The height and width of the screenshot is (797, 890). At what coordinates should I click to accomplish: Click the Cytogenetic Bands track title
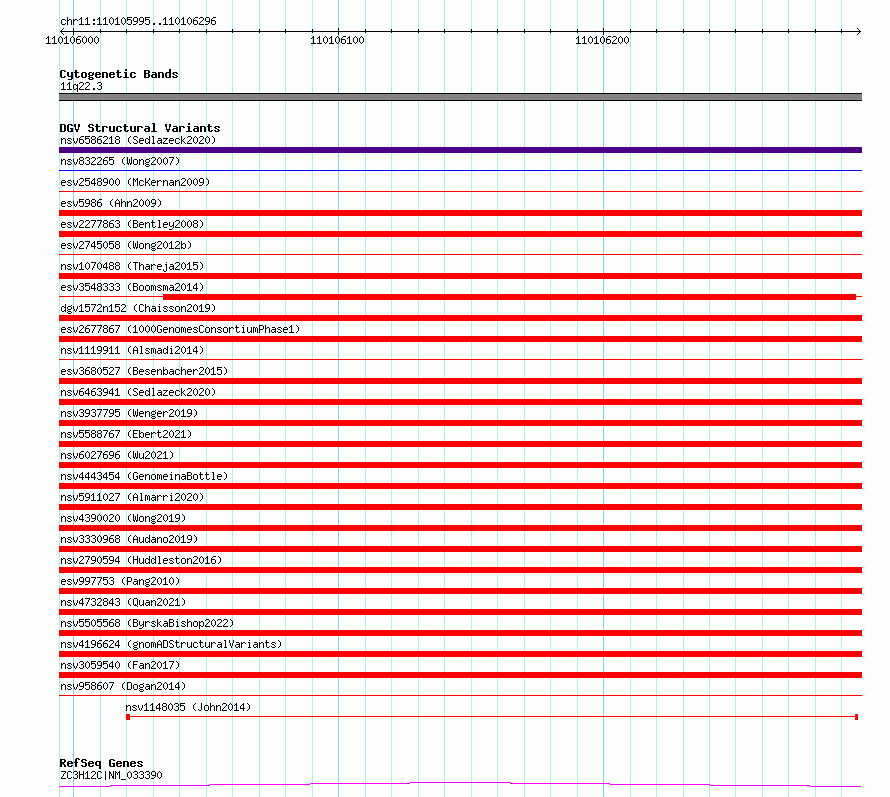point(119,74)
